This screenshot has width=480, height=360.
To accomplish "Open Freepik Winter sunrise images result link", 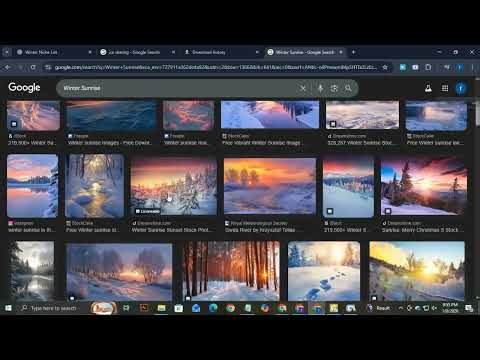I will pos(110,143).
